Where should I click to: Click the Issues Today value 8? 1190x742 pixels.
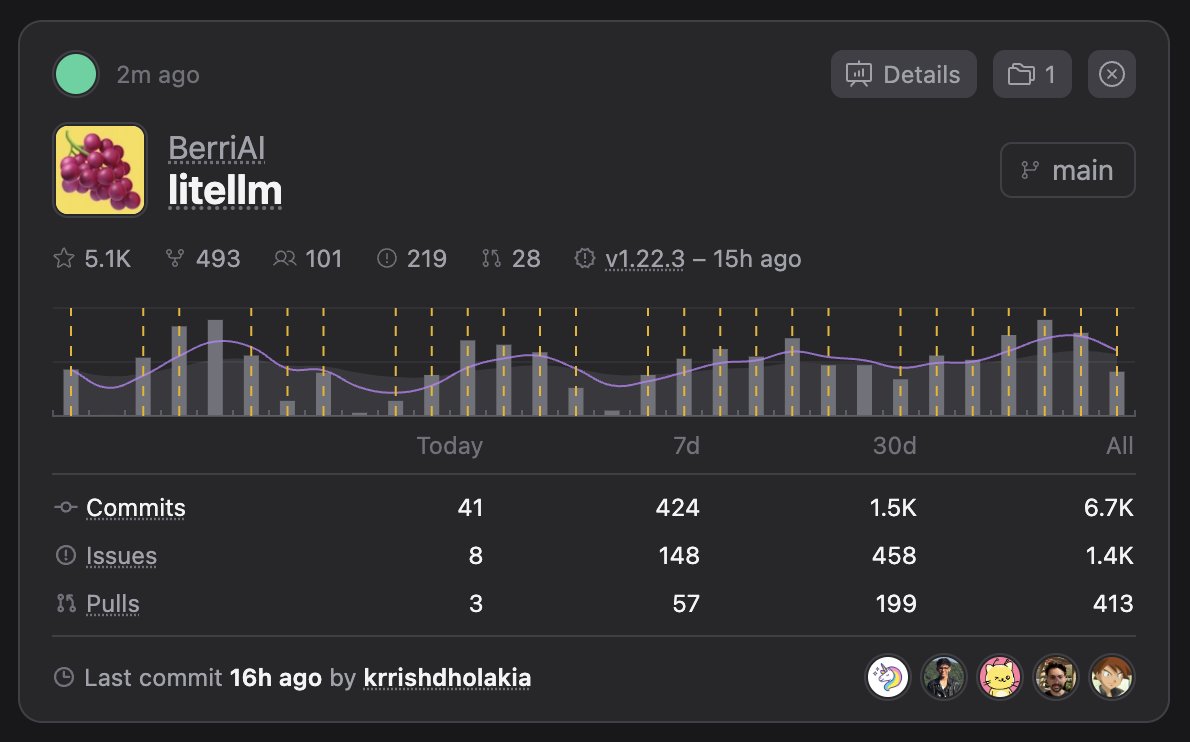[476, 556]
